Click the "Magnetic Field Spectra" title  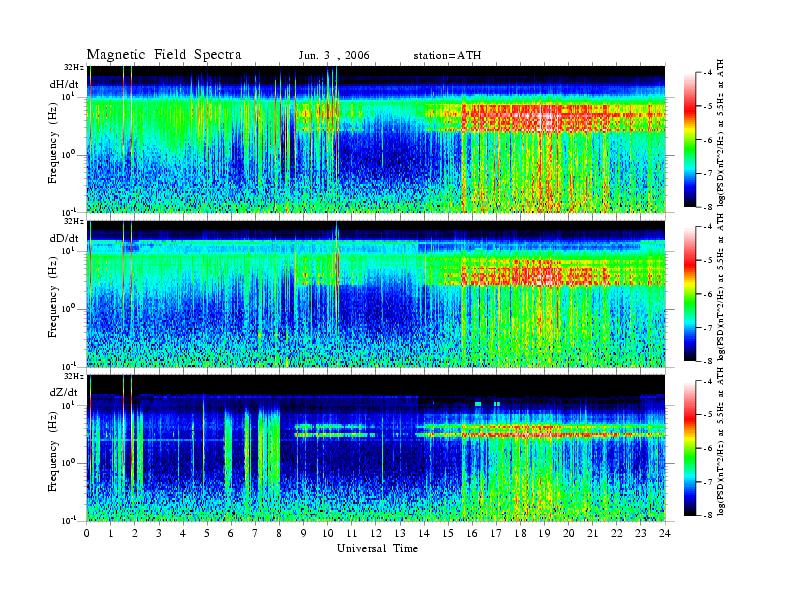click(x=164, y=55)
